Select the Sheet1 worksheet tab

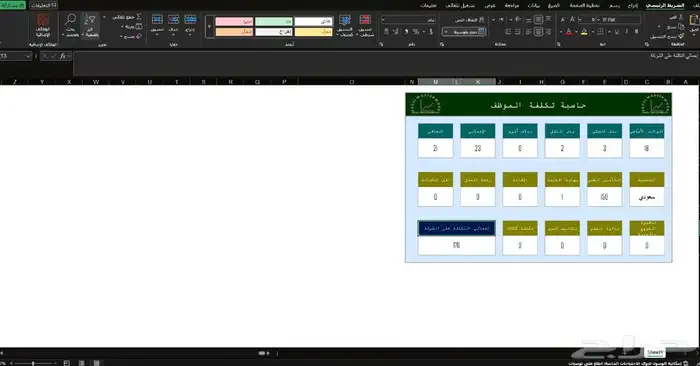click(655, 353)
